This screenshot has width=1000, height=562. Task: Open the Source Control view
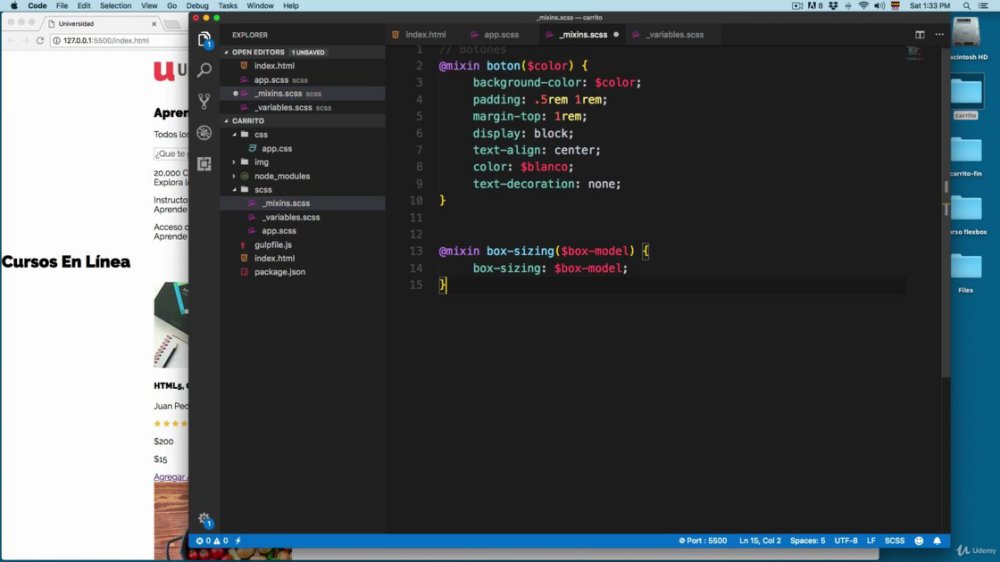[x=204, y=101]
